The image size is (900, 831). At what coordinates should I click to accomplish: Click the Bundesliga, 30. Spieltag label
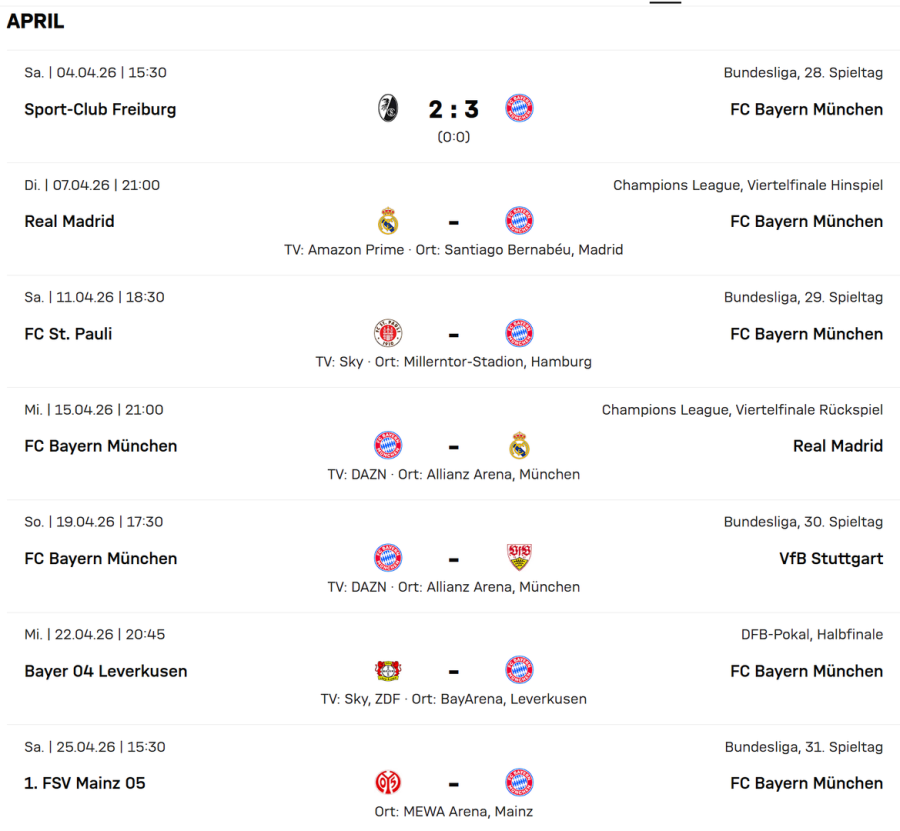(803, 522)
